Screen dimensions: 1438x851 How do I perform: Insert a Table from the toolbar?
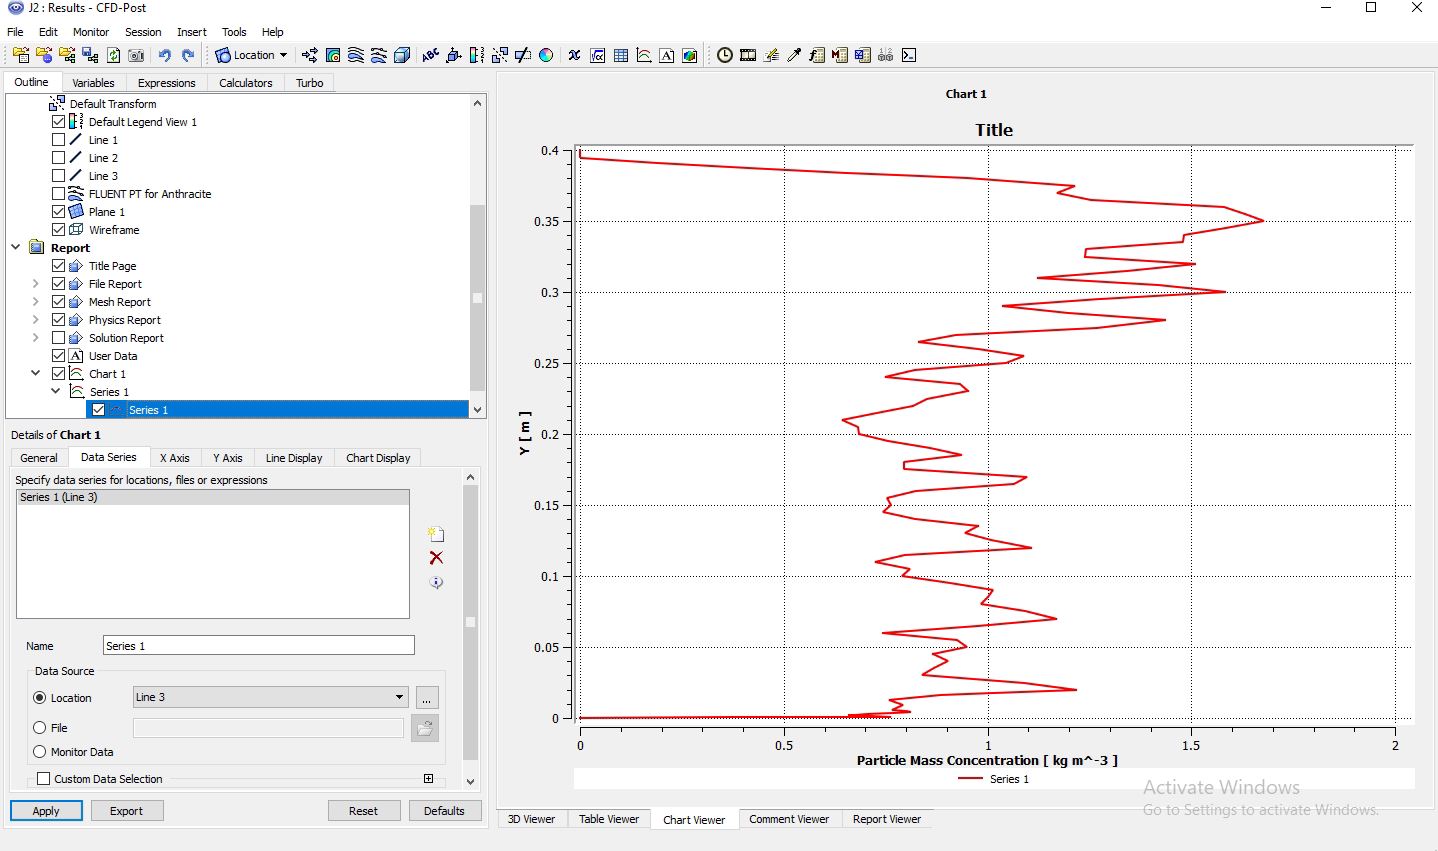(x=621, y=55)
